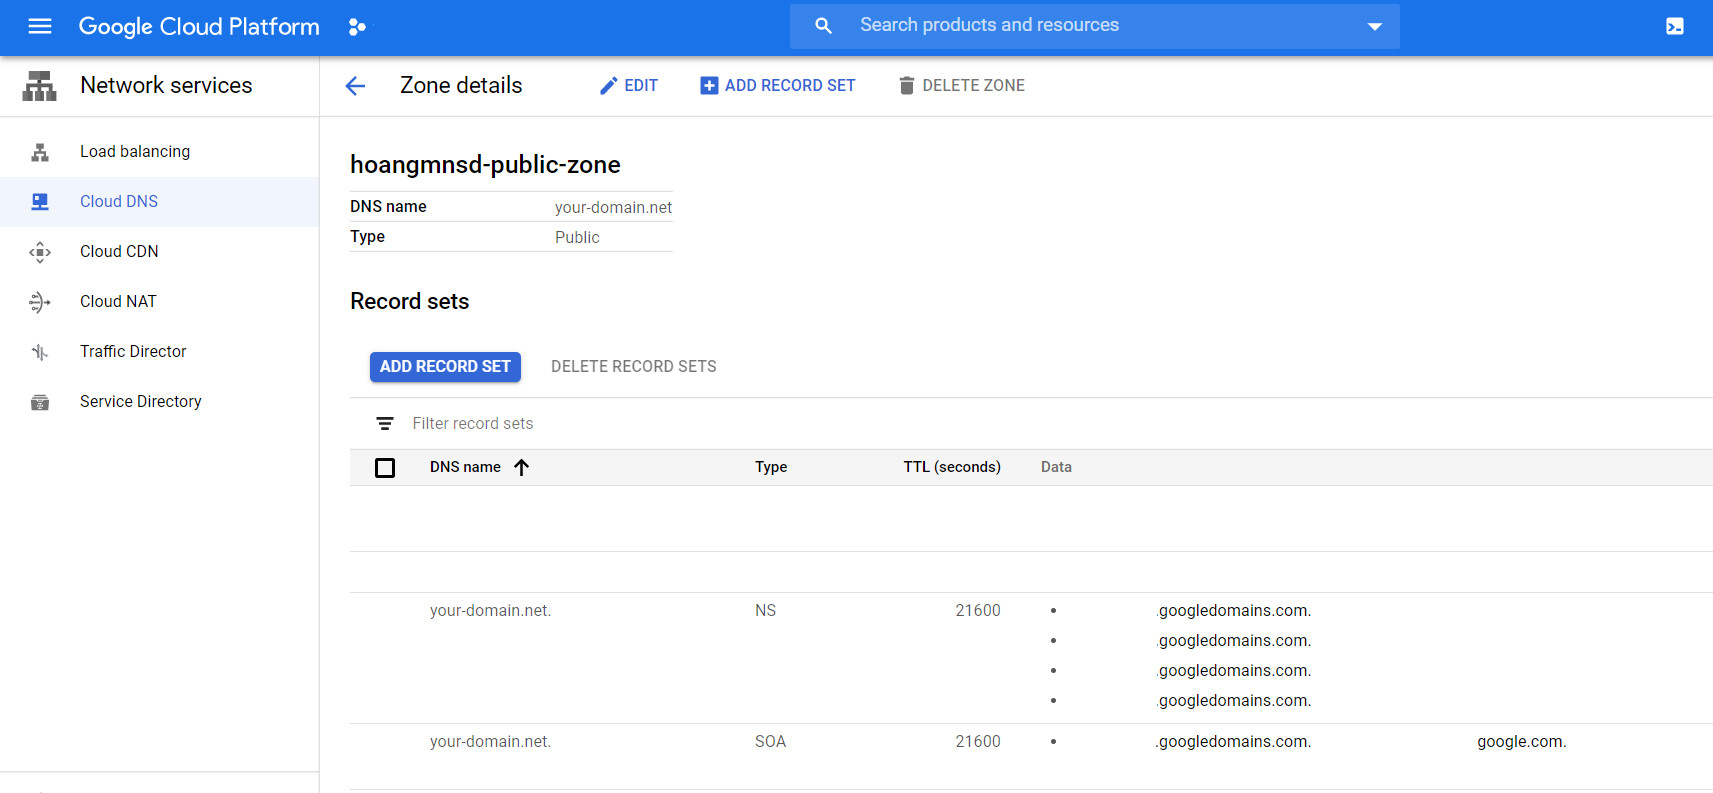Image resolution: width=1713 pixels, height=793 pixels.
Task: Toggle the DNS name sort arrow
Action: [x=521, y=467]
